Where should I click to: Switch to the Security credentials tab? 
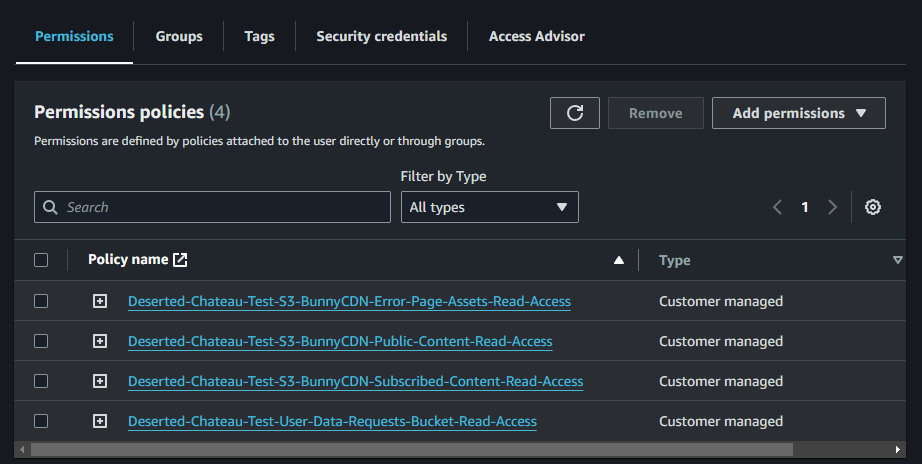pos(381,36)
